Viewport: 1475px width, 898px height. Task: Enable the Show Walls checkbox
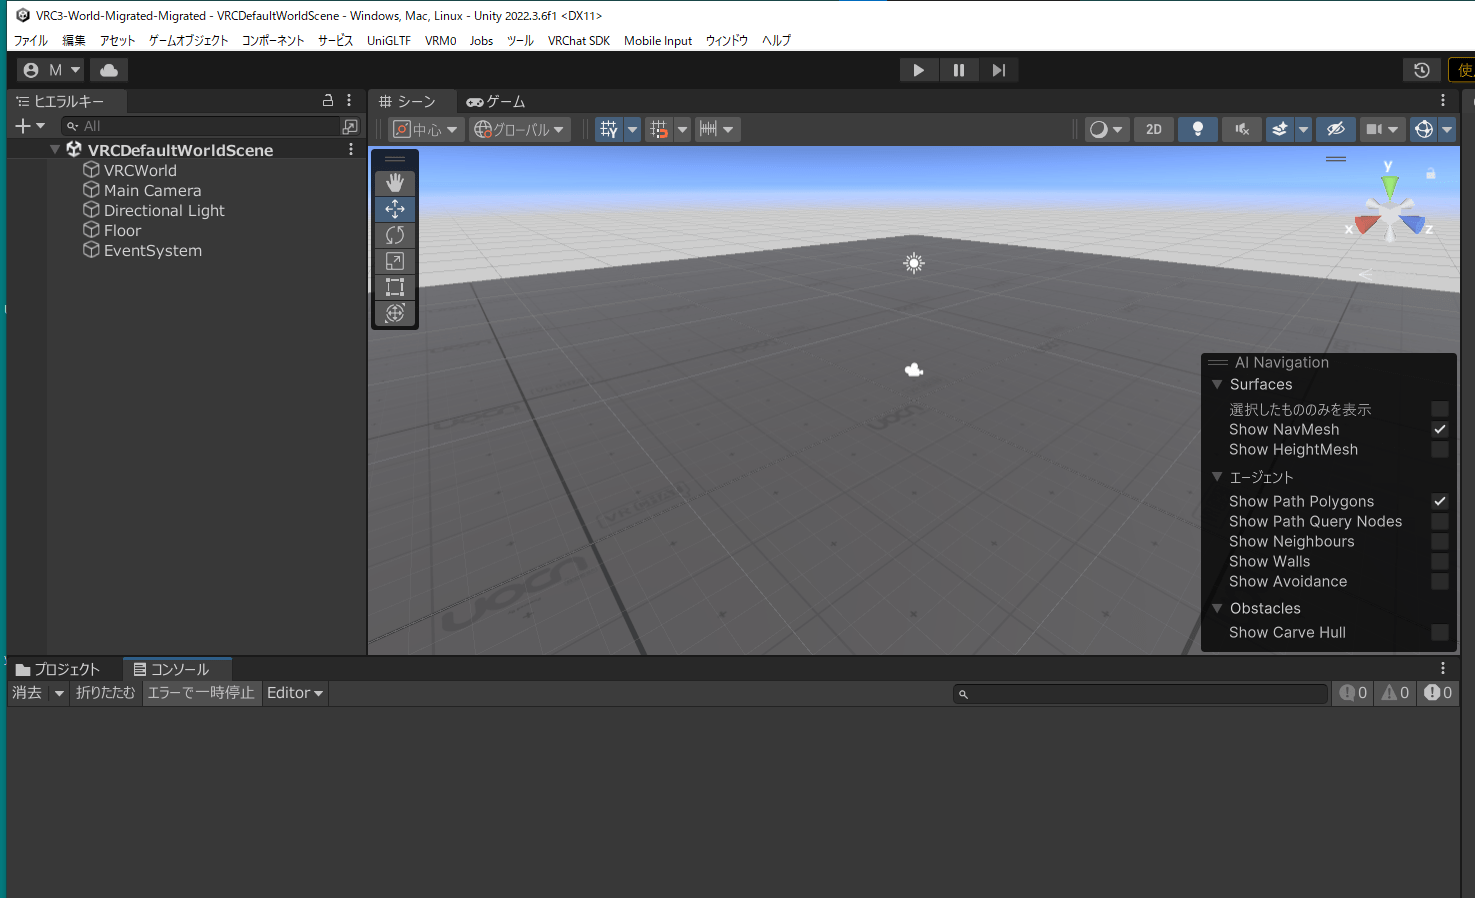1439,561
